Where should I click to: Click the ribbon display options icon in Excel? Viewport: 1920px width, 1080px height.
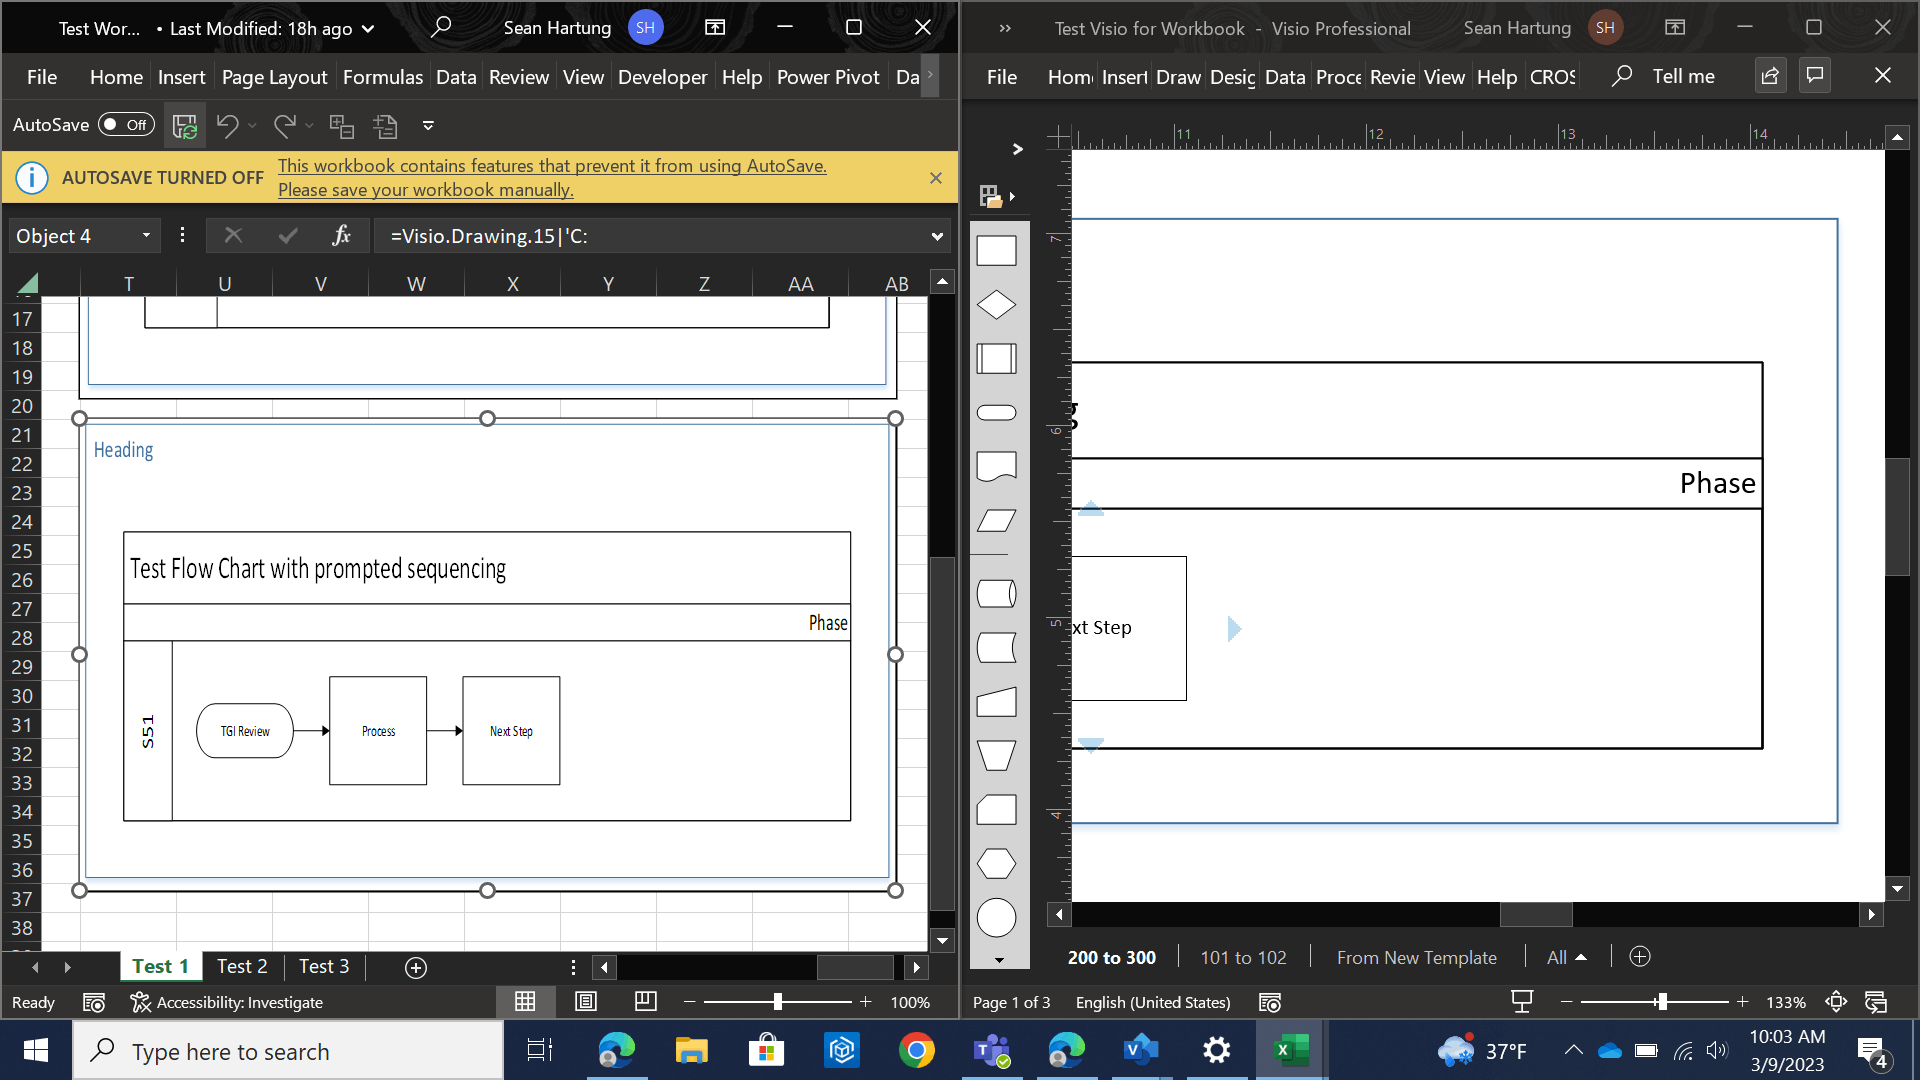click(x=715, y=27)
